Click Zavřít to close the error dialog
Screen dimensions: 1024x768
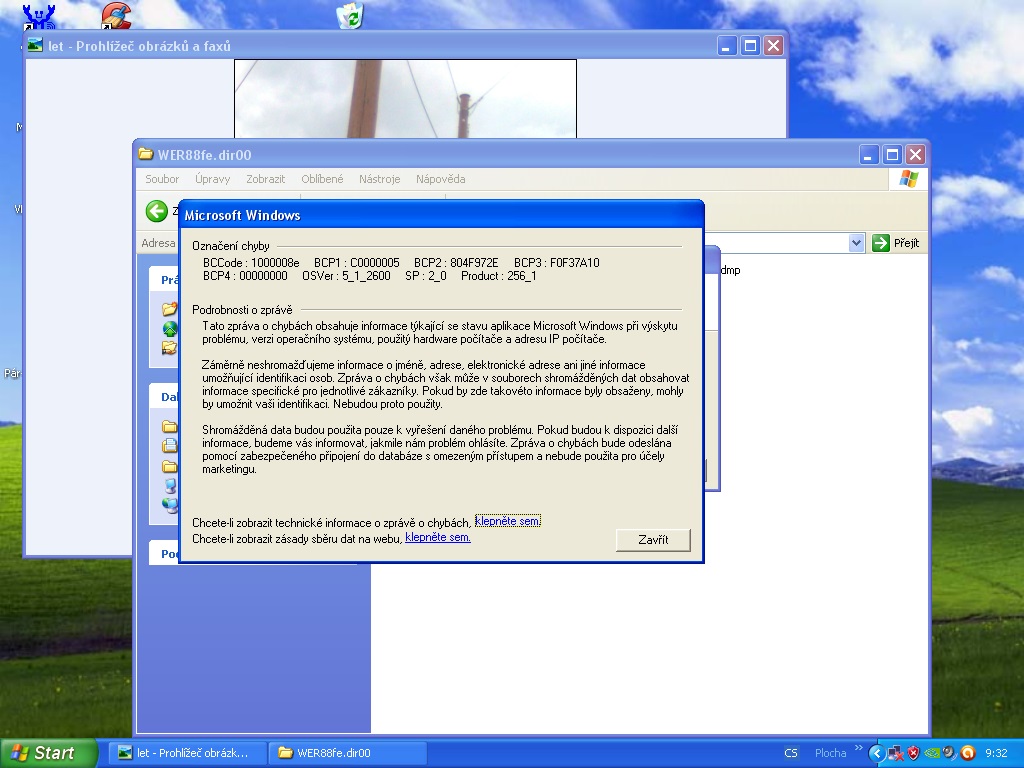point(653,540)
